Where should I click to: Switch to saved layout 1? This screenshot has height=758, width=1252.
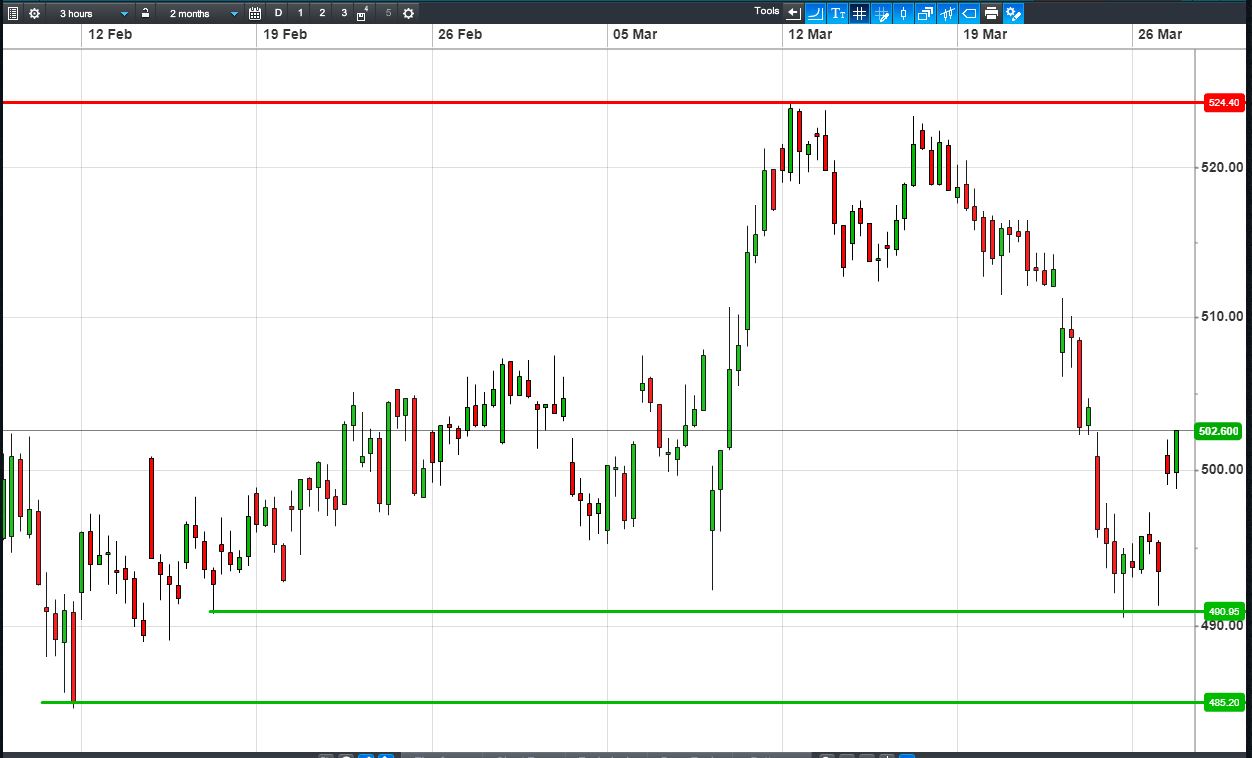point(300,13)
